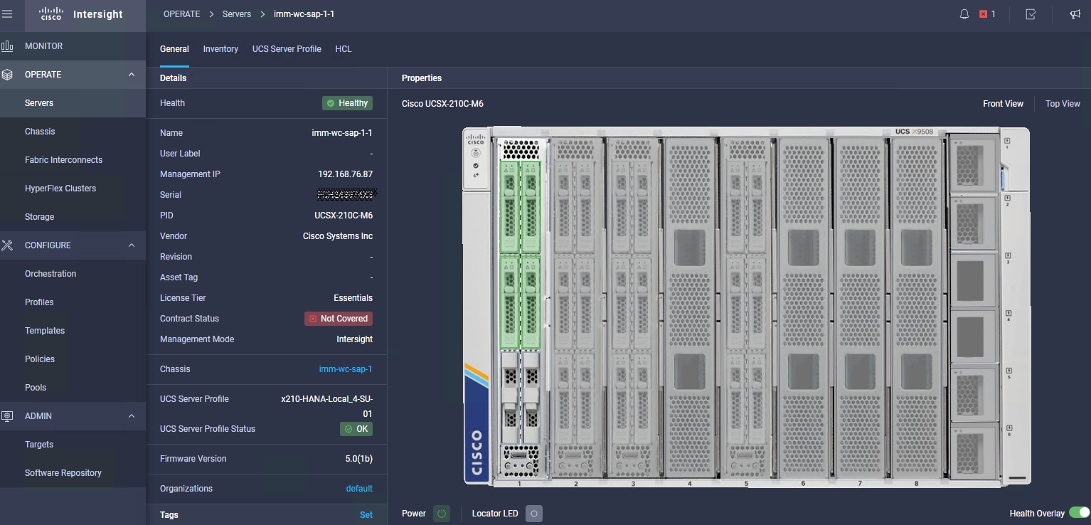Click firmware version 5.0(1b)
Screen dimensions: 1091x525
359,459
